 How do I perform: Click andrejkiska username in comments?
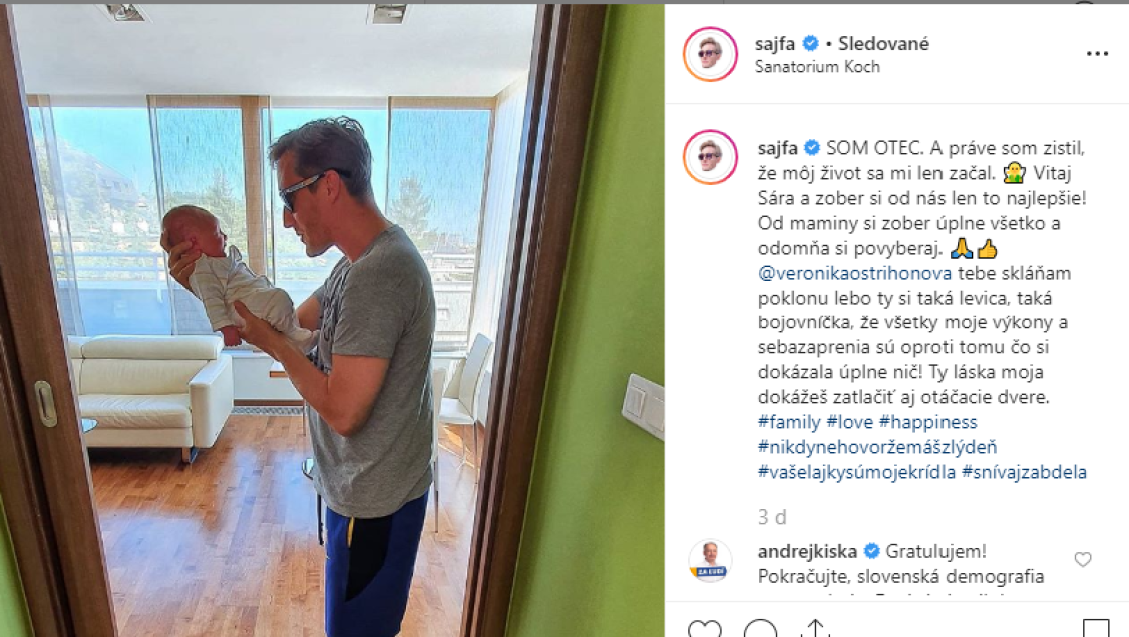[807, 551]
